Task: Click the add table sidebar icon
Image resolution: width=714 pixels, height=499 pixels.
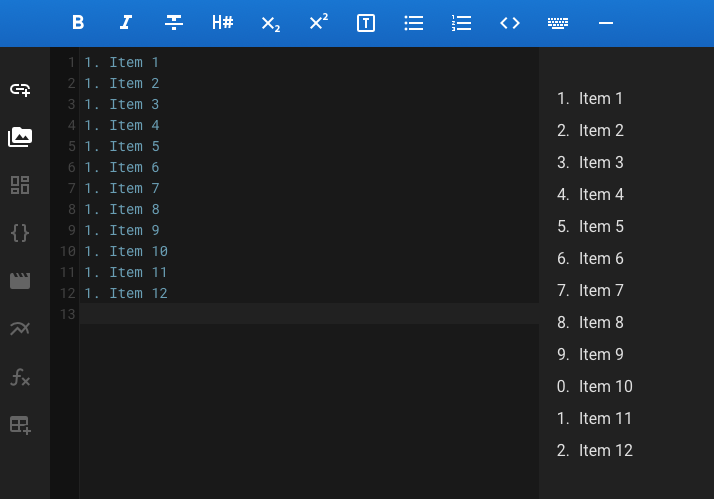Action: click(x=20, y=425)
